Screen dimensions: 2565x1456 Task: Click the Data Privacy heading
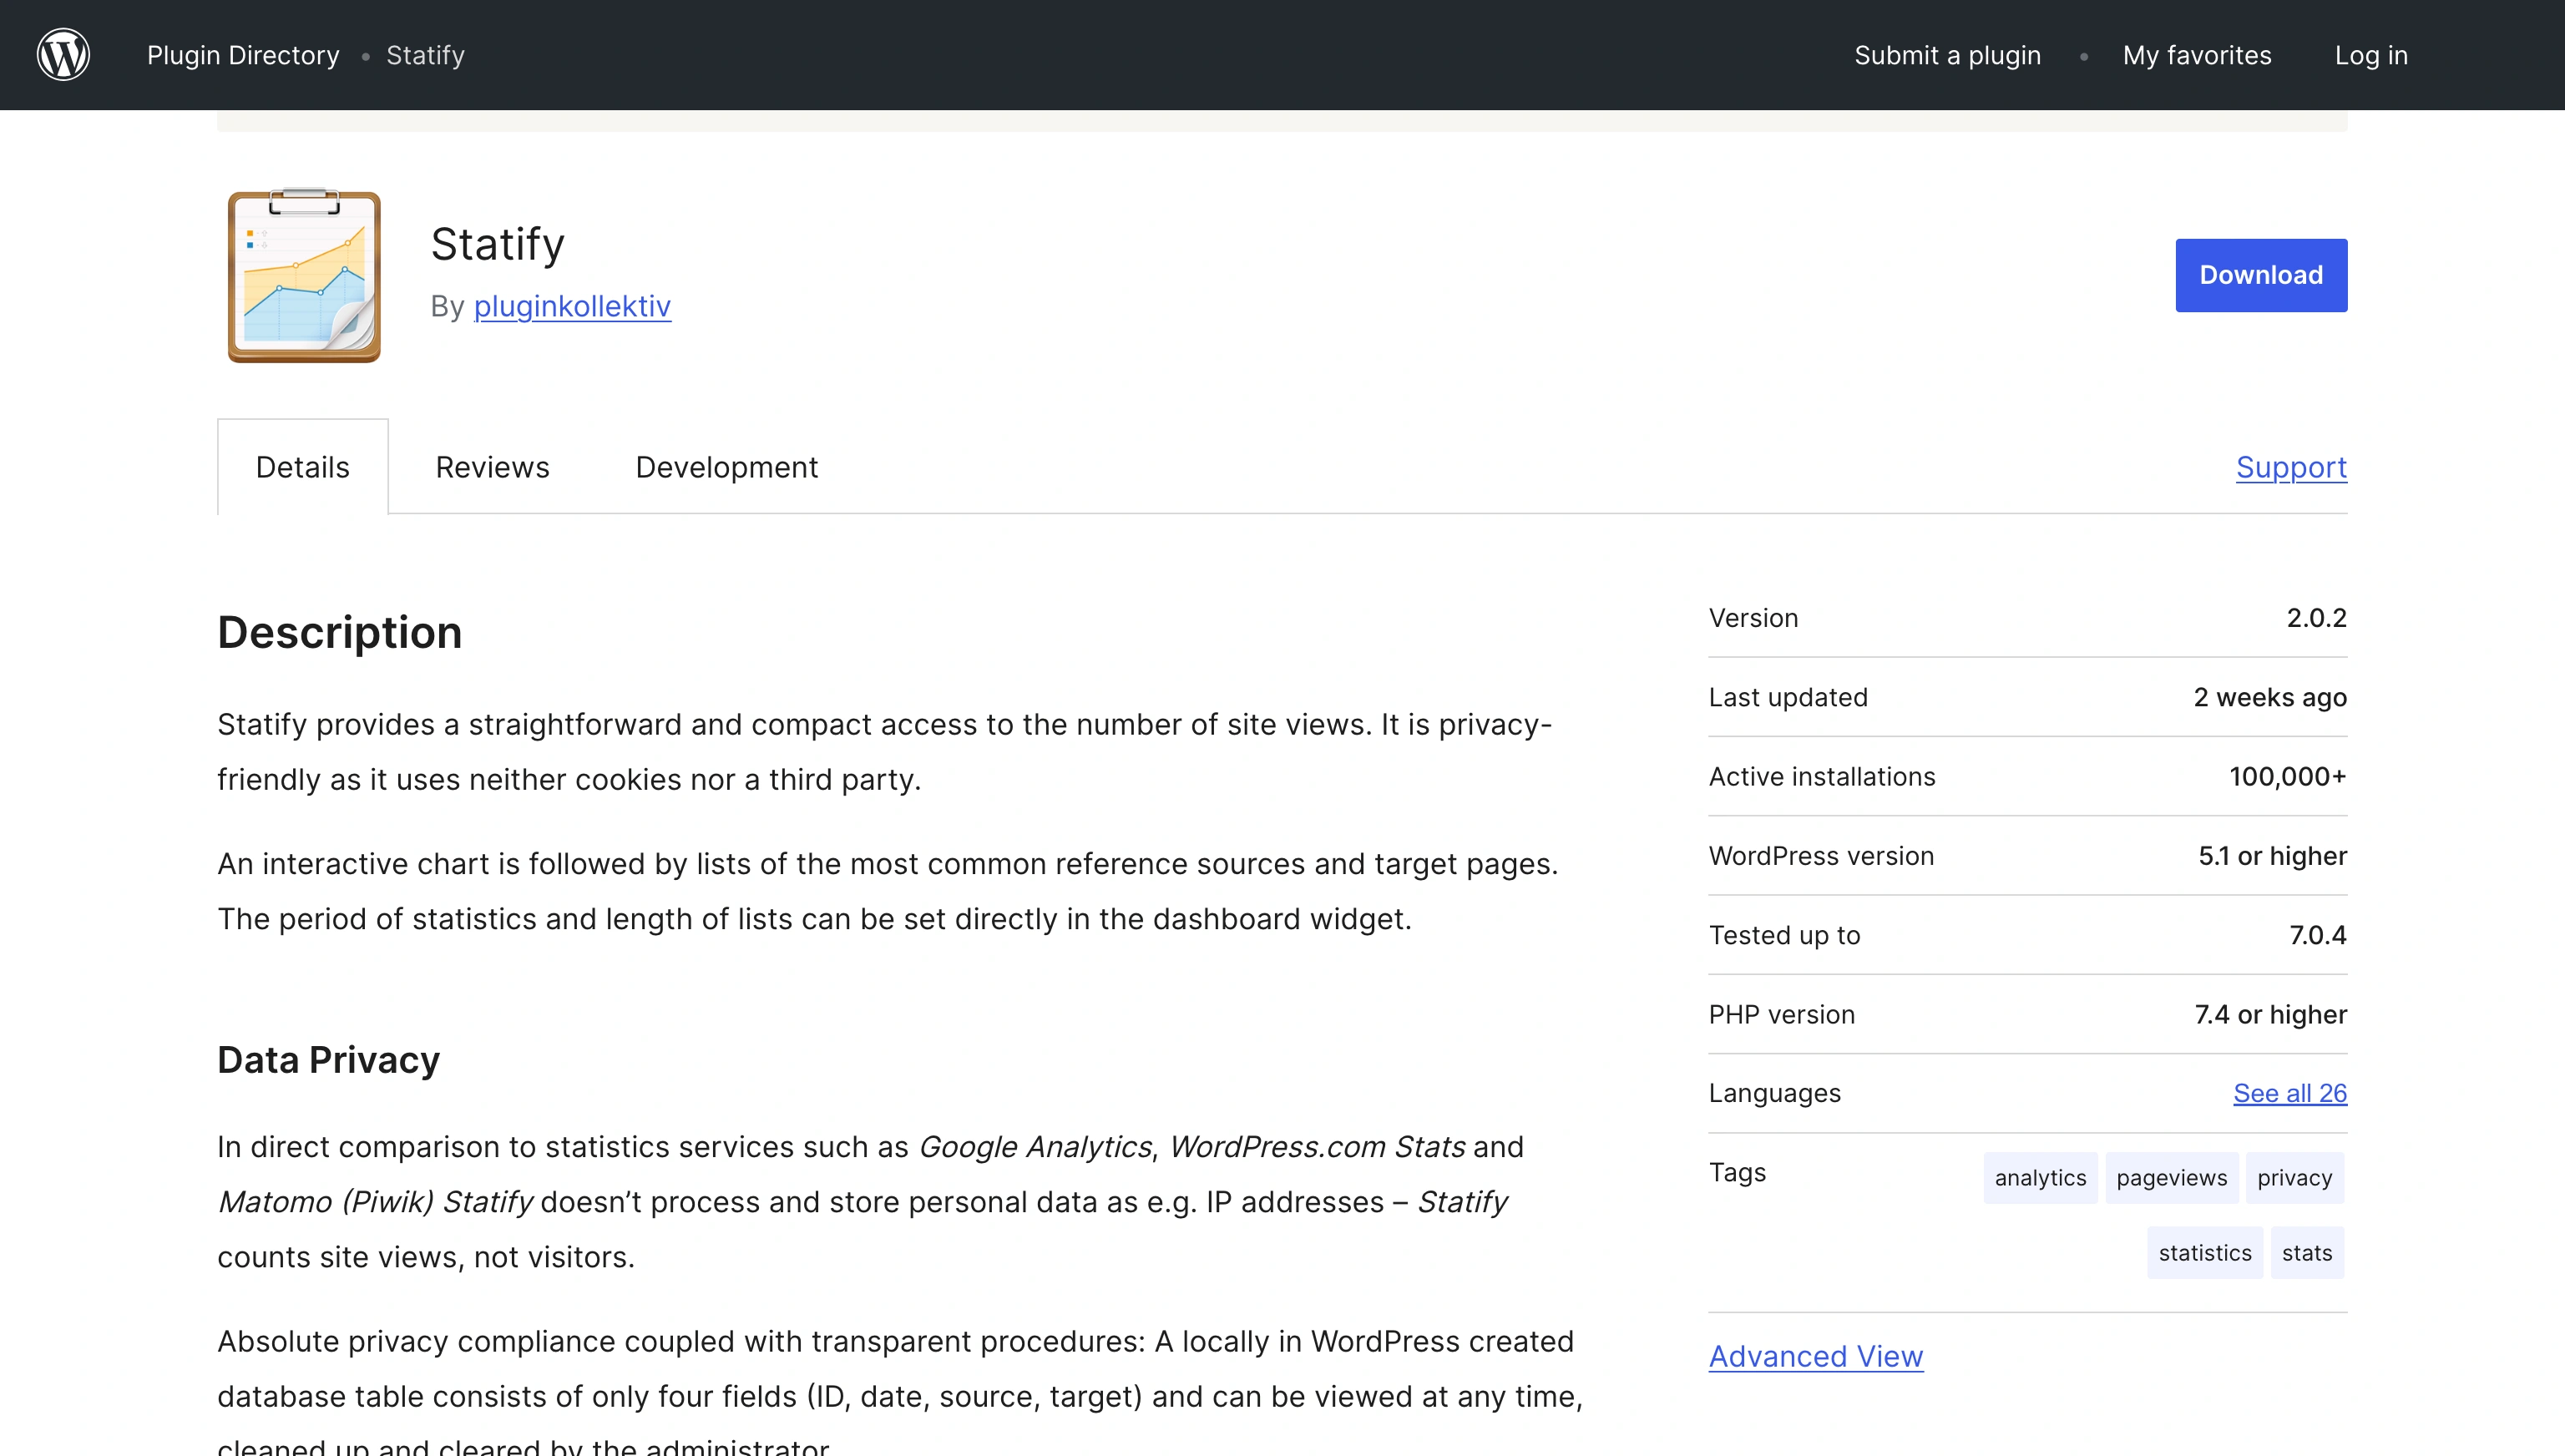click(328, 1059)
